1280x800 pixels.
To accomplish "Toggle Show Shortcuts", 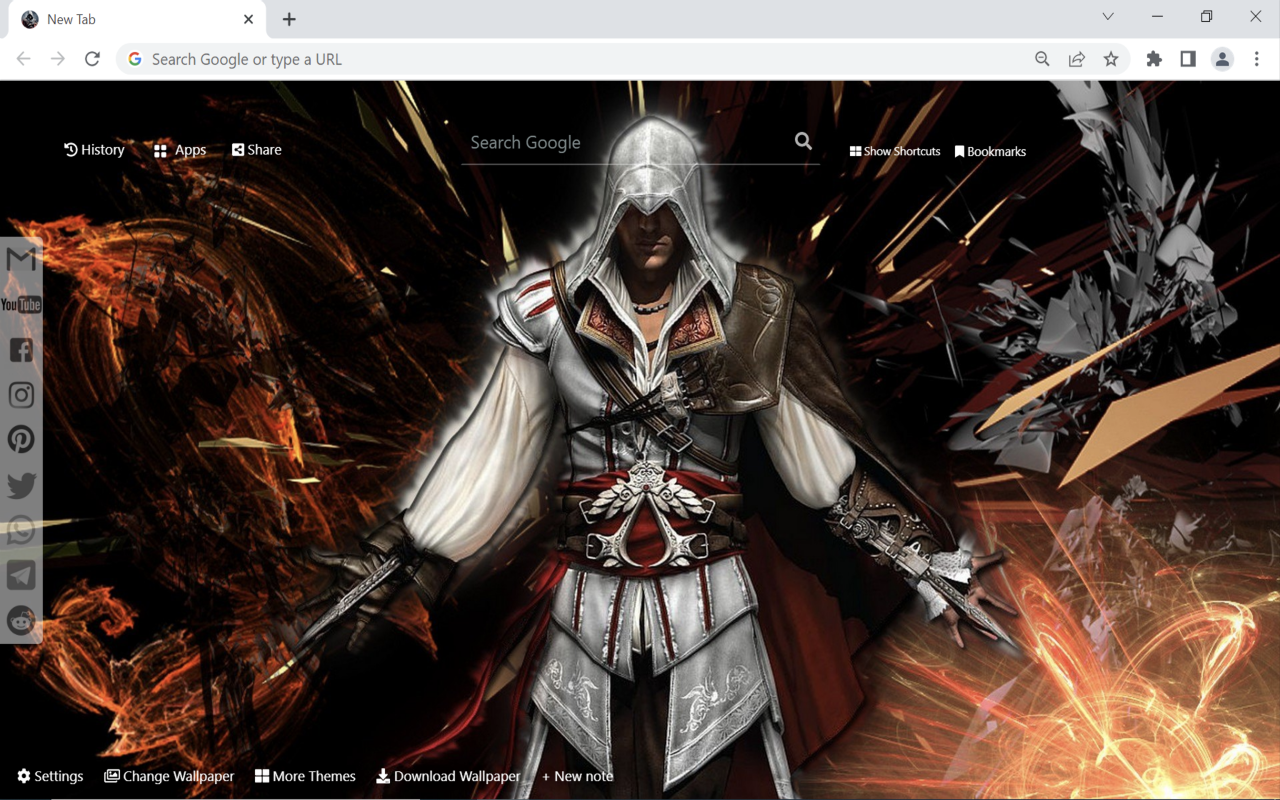I will click(x=895, y=151).
